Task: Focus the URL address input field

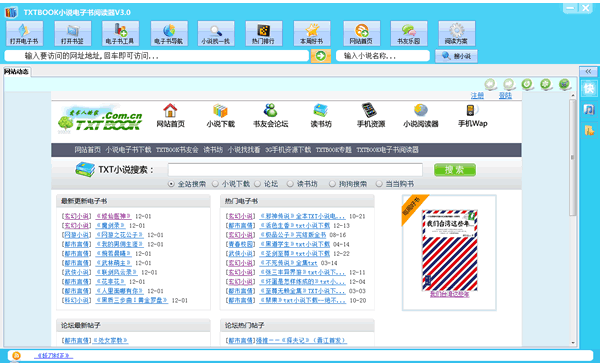Action: (x=156, y=56)
